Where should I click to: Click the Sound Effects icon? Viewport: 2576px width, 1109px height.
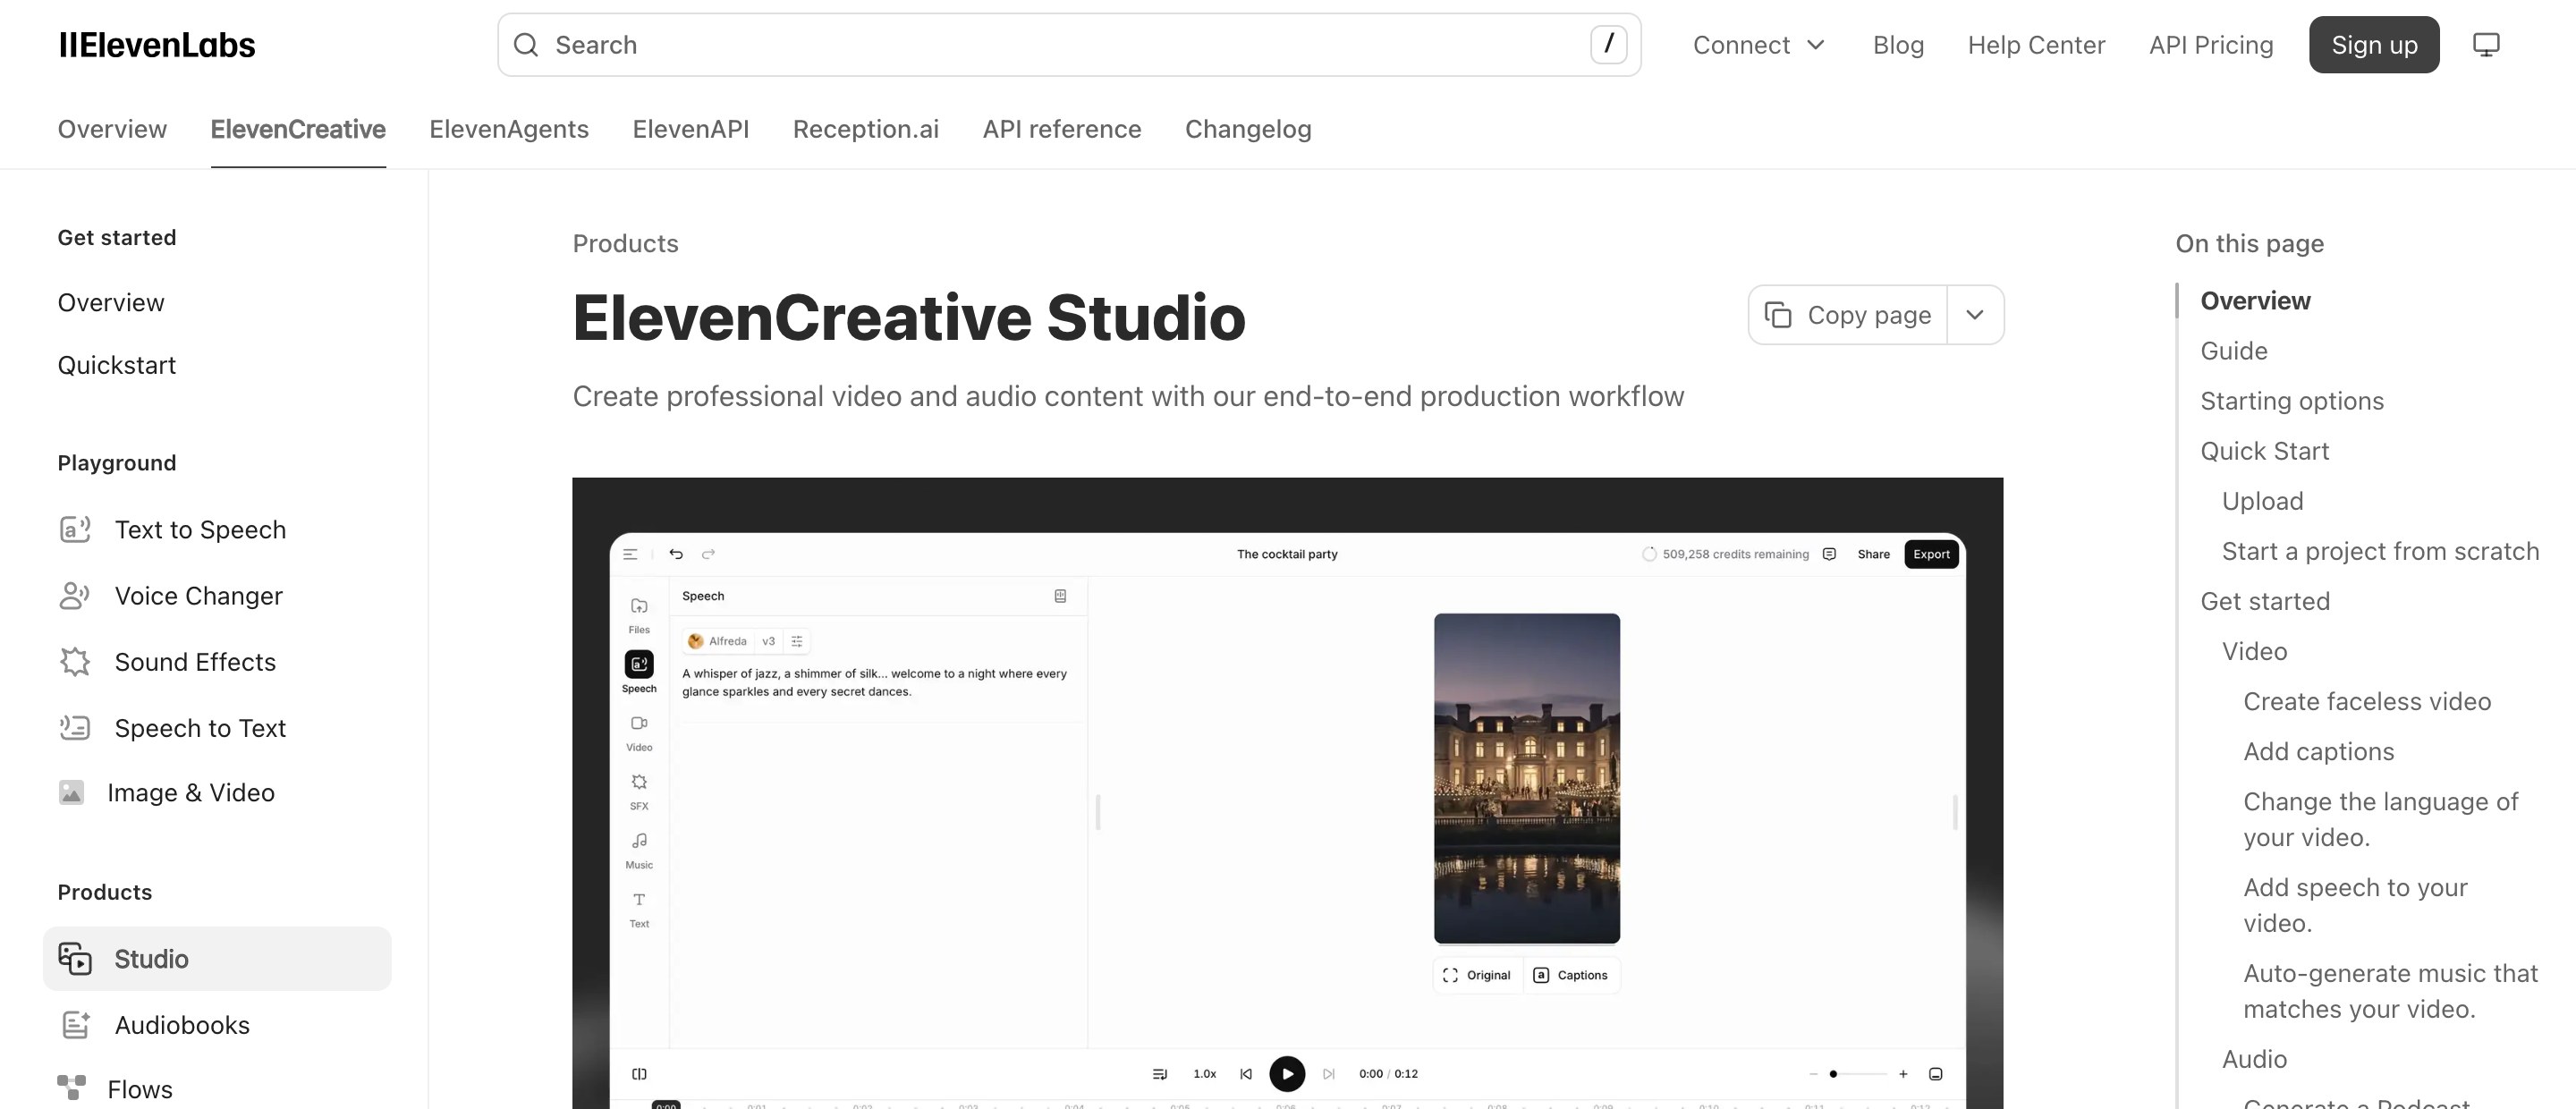(x=75, y=661)
